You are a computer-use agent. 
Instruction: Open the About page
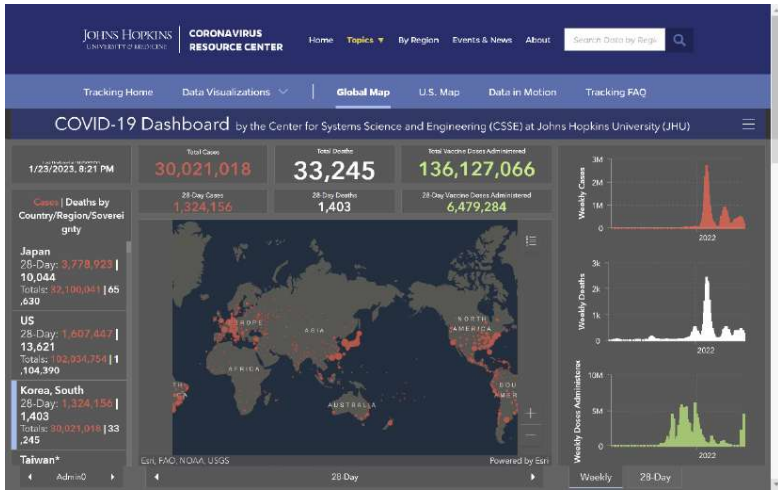(538, 40)
